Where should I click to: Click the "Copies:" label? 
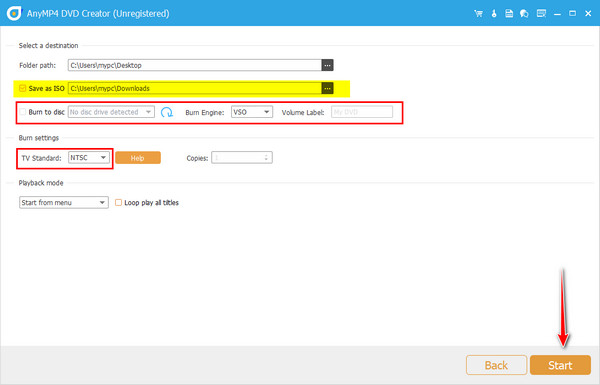pos(197,158)
